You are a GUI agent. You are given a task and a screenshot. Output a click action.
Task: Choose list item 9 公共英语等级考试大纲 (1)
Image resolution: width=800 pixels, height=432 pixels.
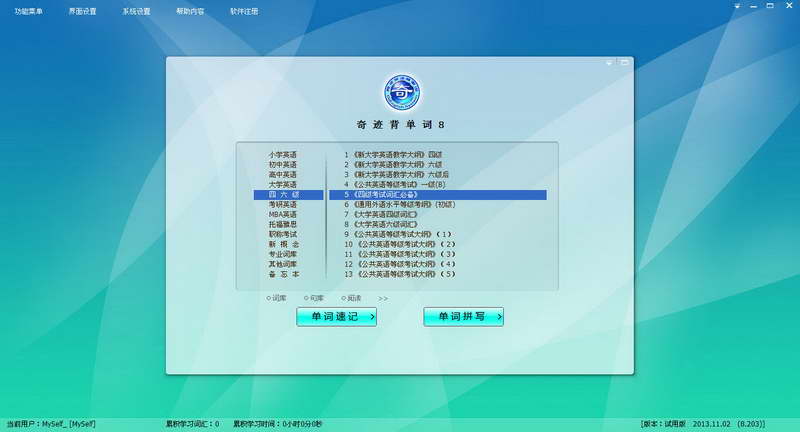click(x=398, y=234)
